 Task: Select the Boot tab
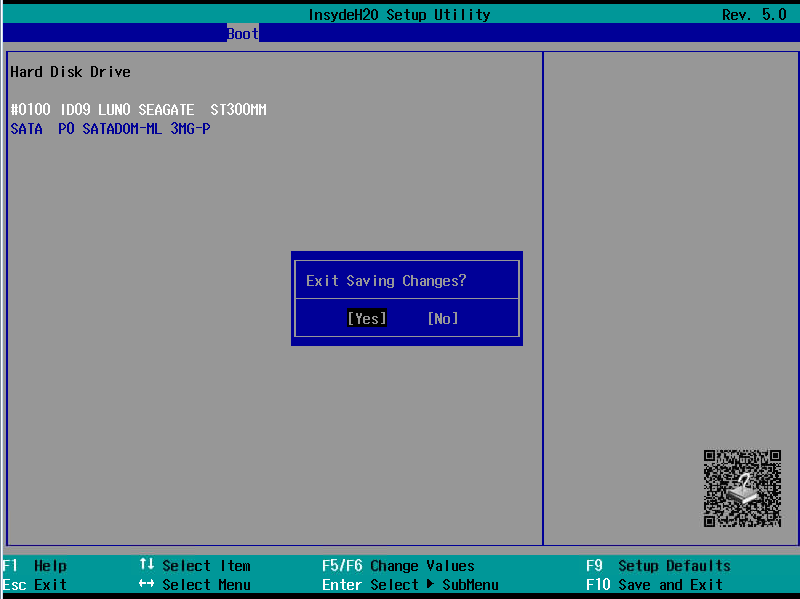pos(243,34)
